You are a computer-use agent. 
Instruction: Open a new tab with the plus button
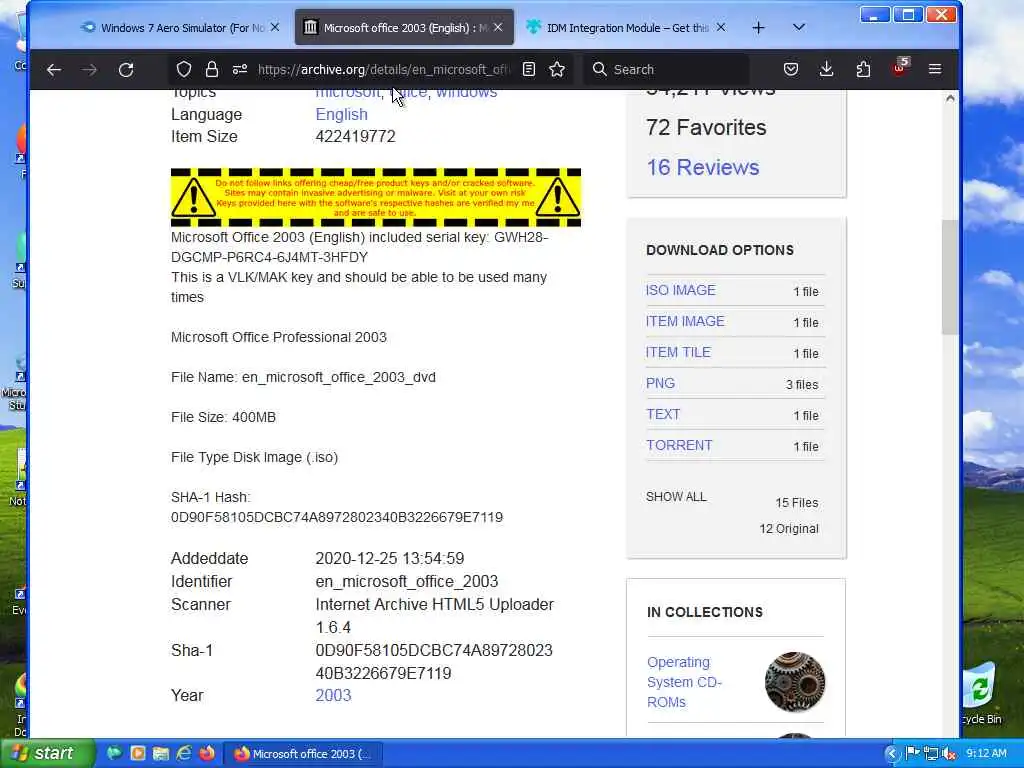click(x=758, y=27)
